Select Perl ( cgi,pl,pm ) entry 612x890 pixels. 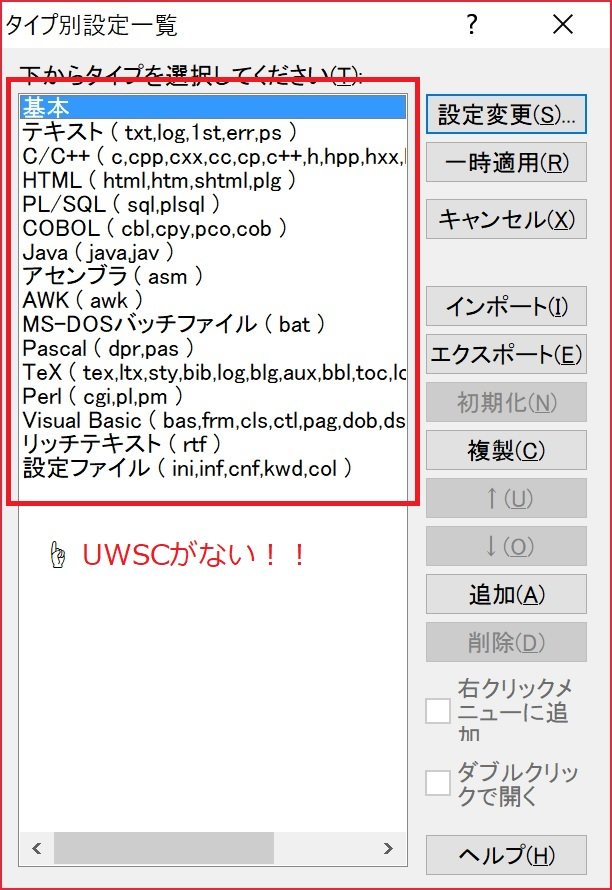point(213,396)
